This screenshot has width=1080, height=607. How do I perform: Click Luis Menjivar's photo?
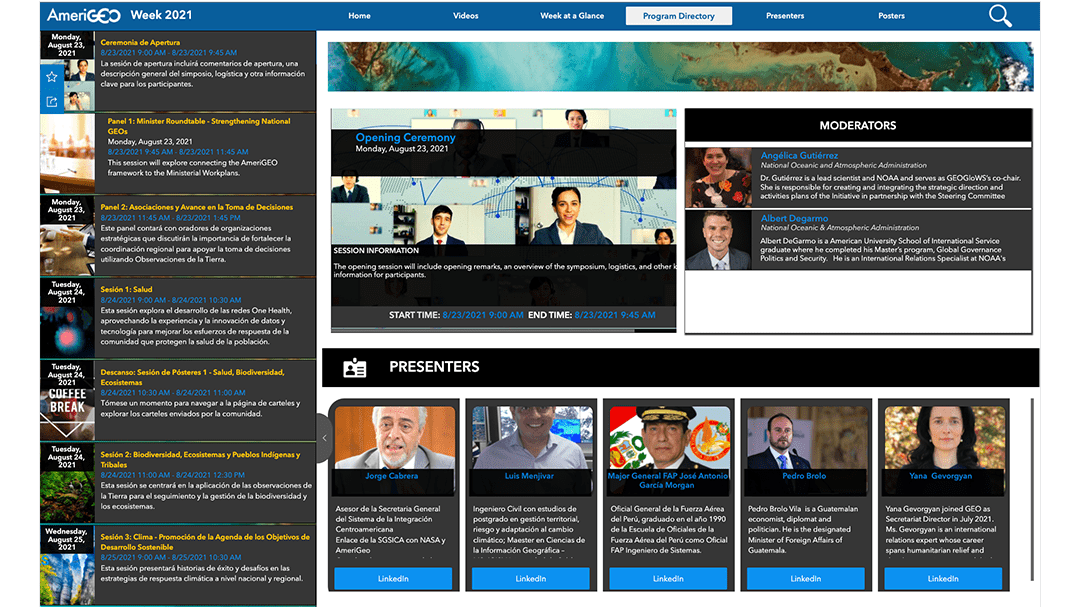click(x=532, y=438)
